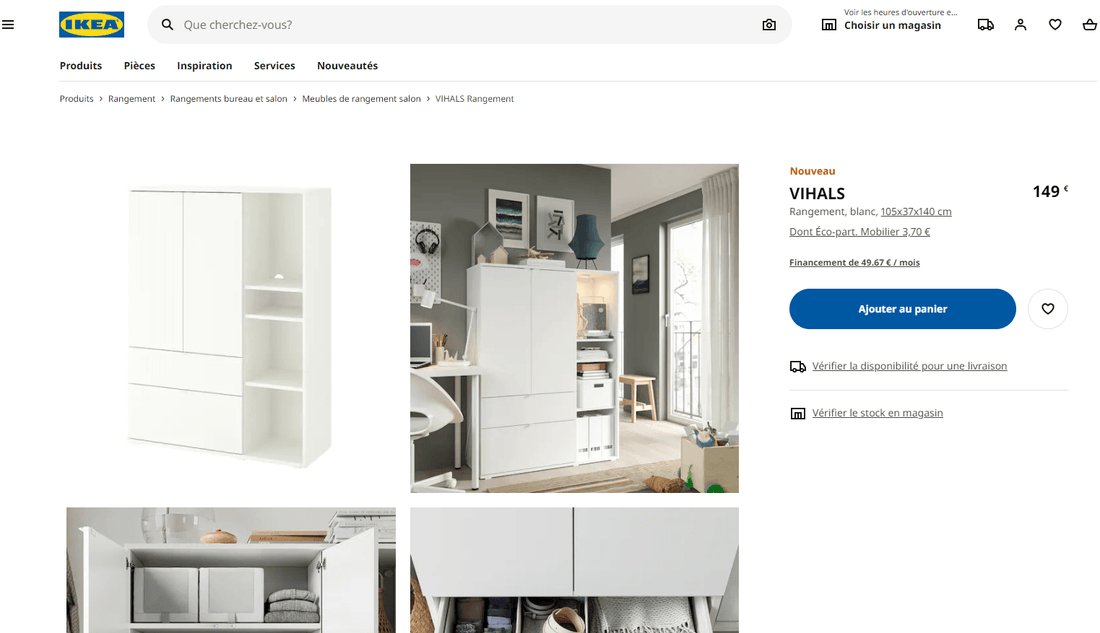Click the delivery truck icon in header

point(986,24)
